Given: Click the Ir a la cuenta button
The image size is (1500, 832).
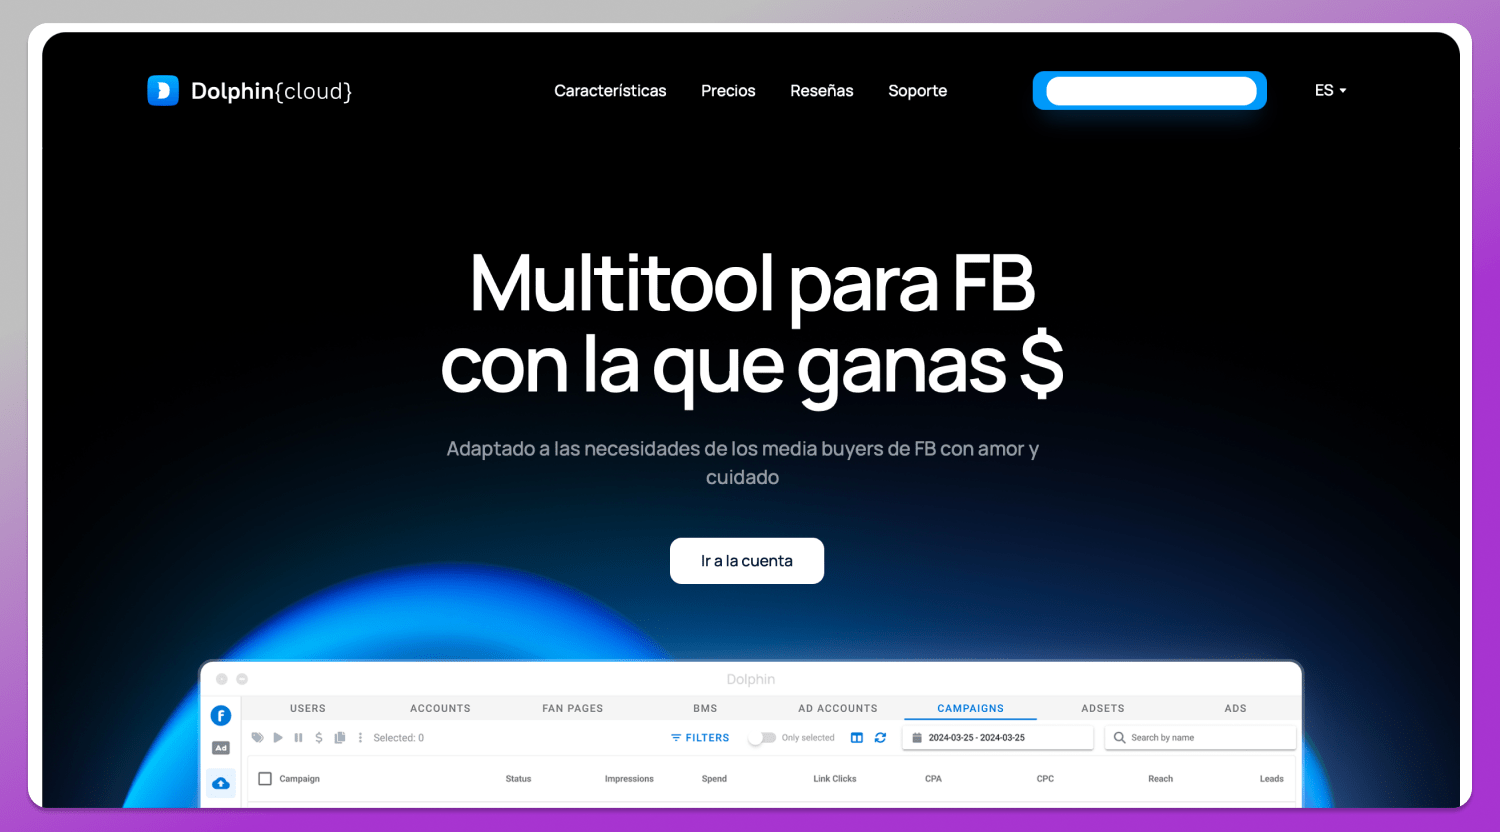Looking at the screenshot, I should coord(747,561).
